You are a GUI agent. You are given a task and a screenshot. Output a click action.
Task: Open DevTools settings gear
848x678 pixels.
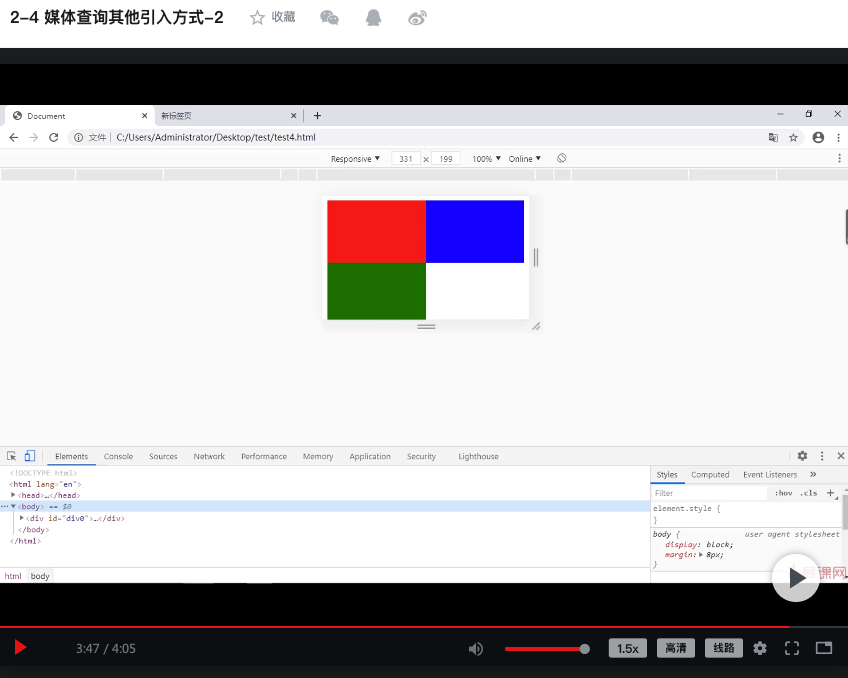pyautogui.click(x=803, y=456)
